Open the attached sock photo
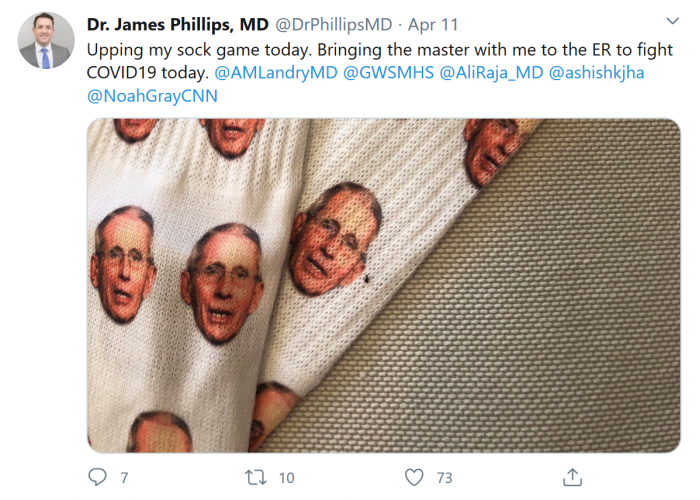This screenshot has height=500, width=700. 384,285
